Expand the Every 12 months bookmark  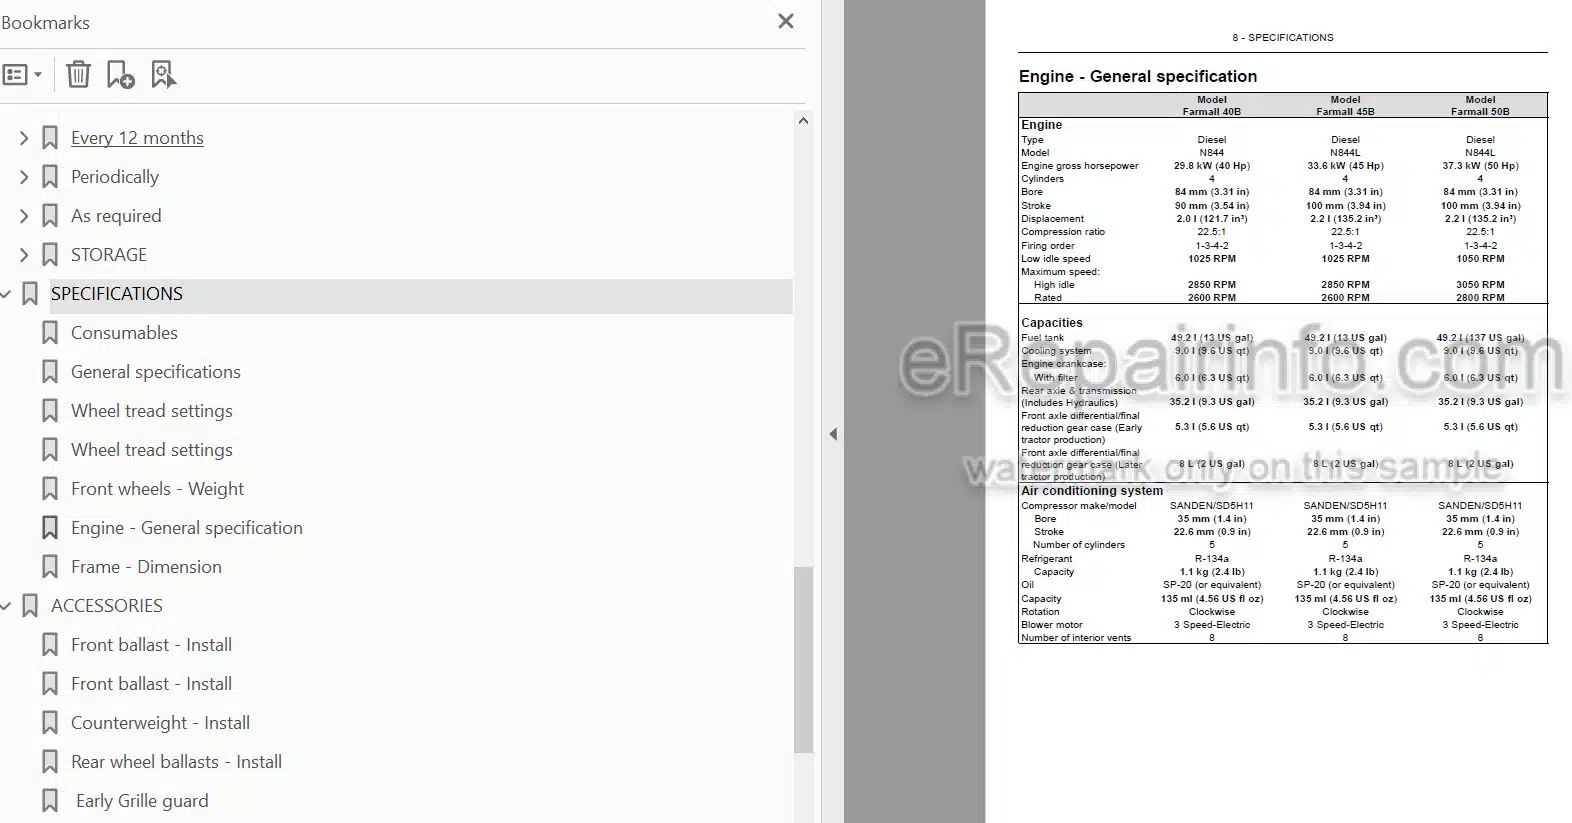[x=24, y=138]
